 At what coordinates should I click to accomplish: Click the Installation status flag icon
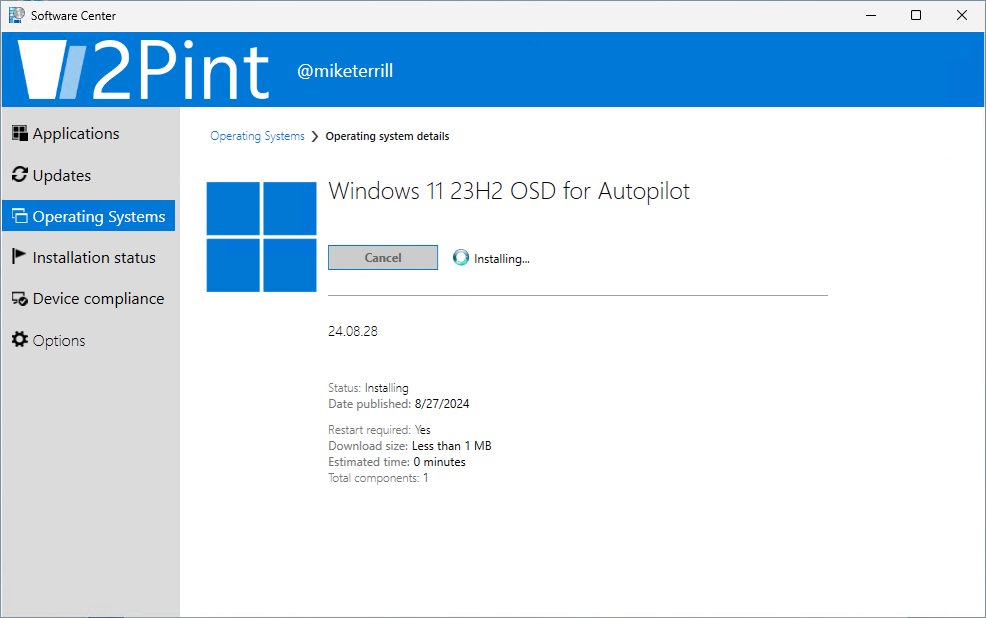19,256
